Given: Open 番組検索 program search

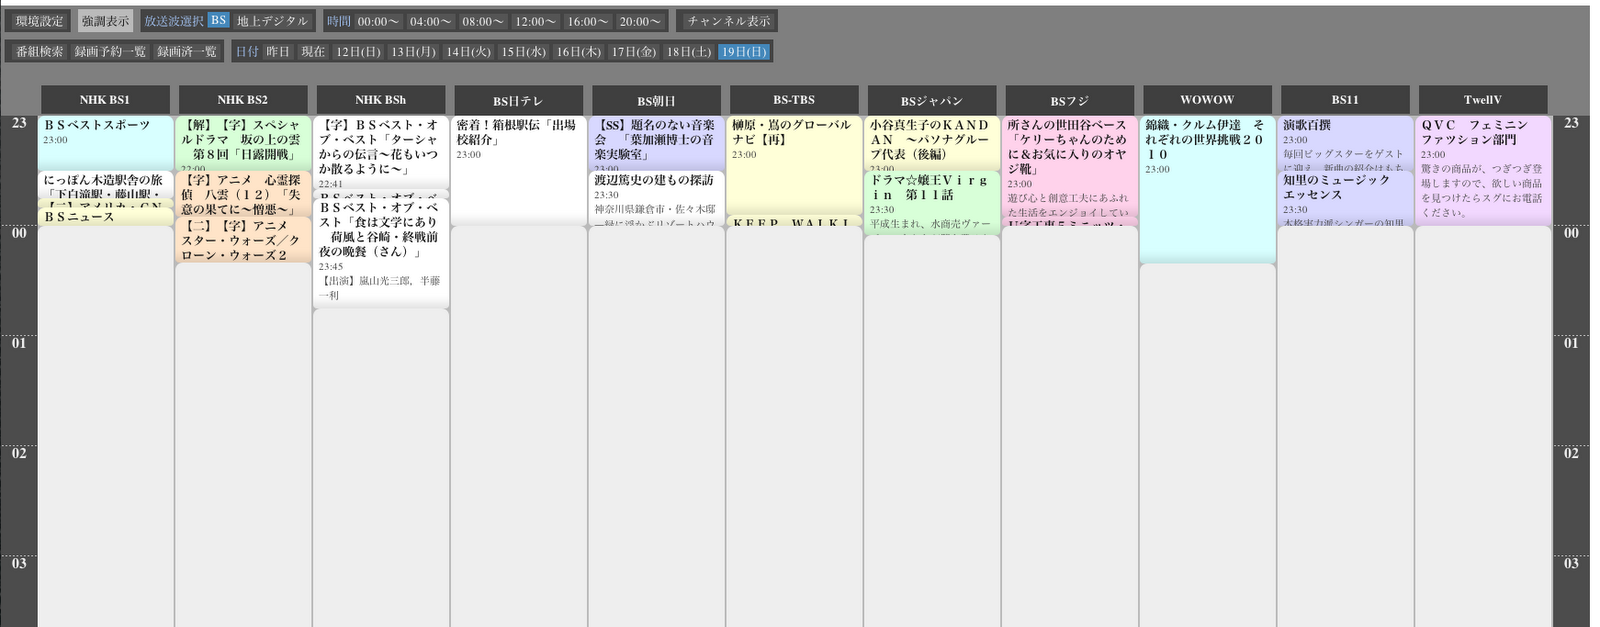Looking at the screenshot, I should [x=40, y=51].
